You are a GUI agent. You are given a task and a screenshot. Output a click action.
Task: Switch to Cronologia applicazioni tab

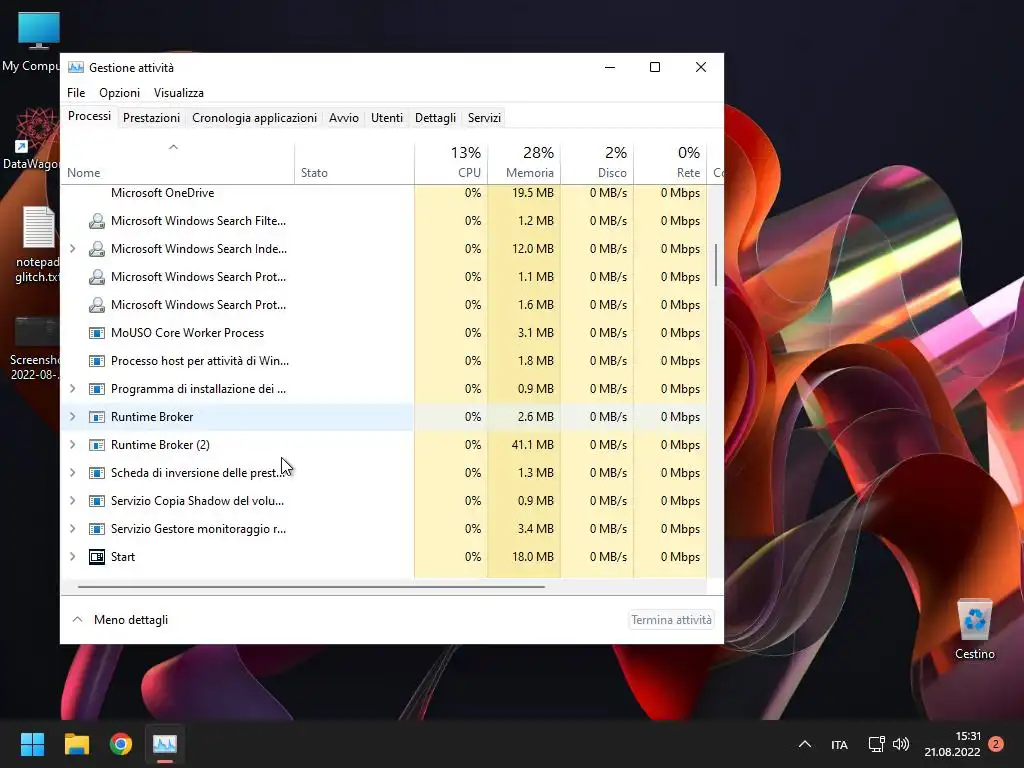pyautogui.click(x=254, y=118)
